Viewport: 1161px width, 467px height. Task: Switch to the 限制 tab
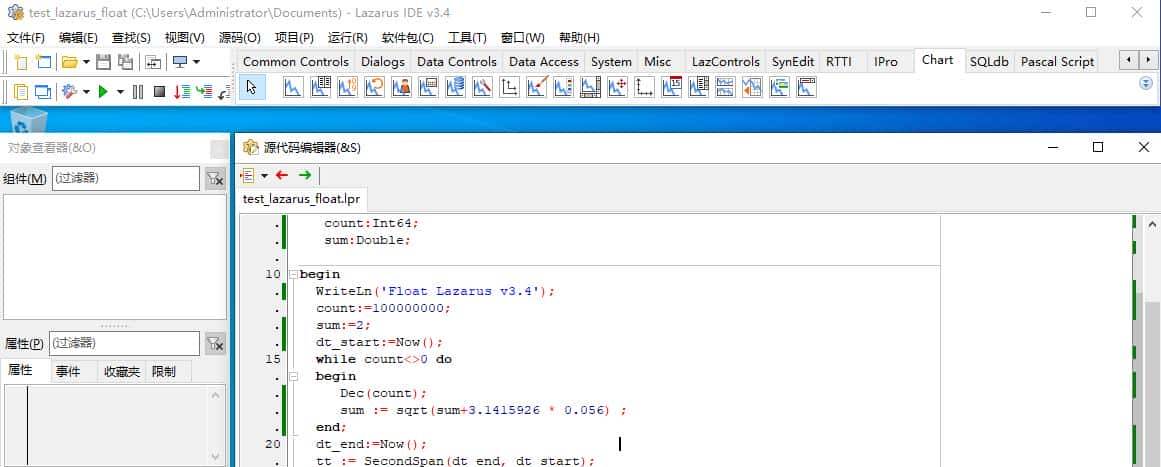[164, 372]
